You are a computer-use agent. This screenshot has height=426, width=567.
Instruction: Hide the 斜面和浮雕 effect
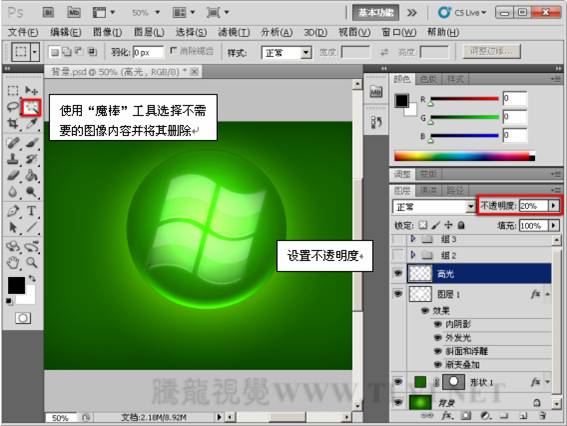coord(438,351)
